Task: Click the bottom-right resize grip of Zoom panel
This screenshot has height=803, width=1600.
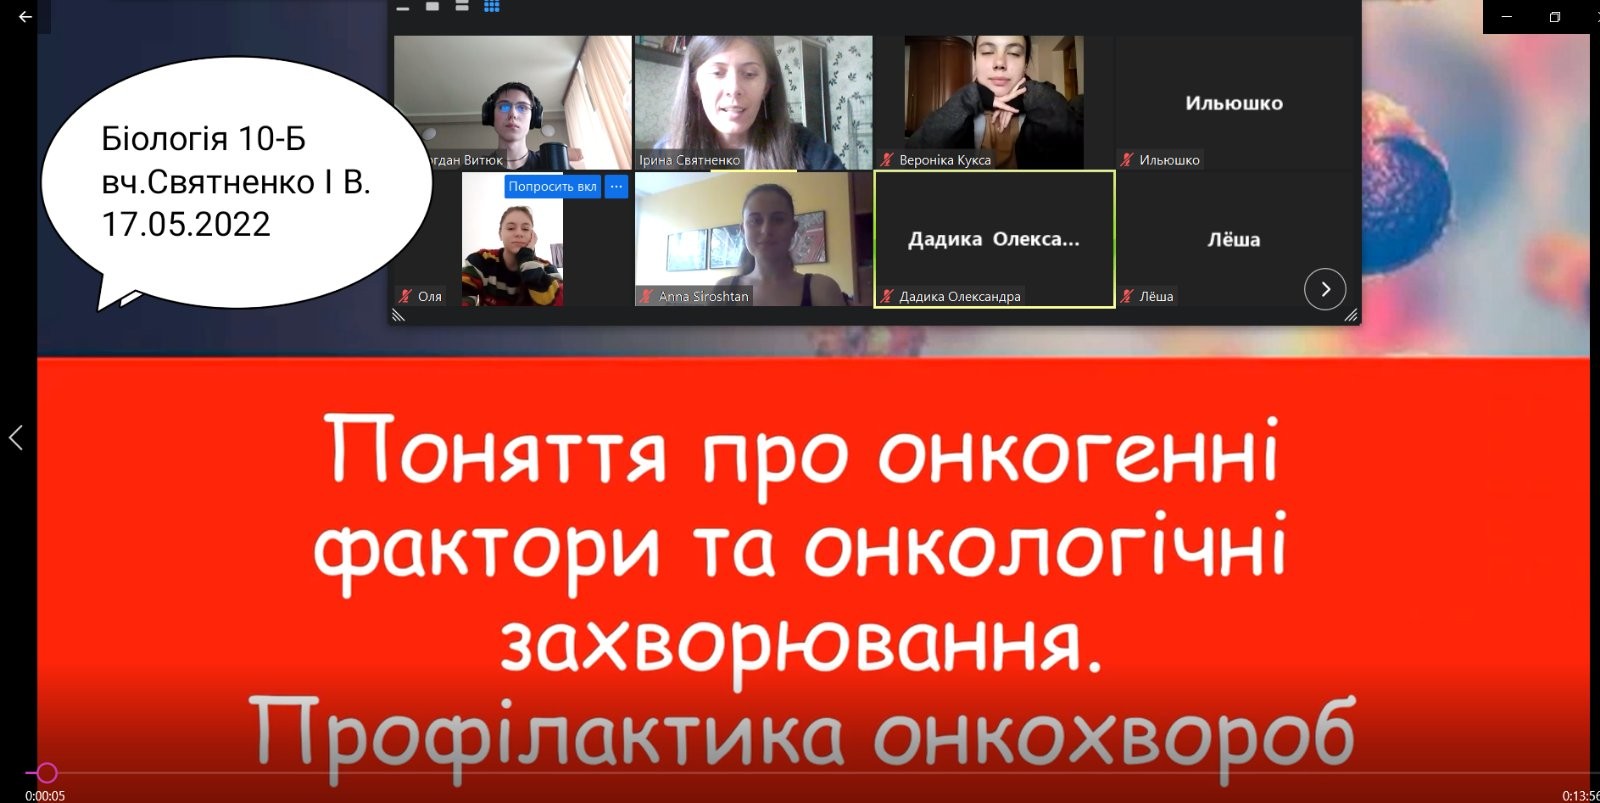Action: coord(1351,315)
